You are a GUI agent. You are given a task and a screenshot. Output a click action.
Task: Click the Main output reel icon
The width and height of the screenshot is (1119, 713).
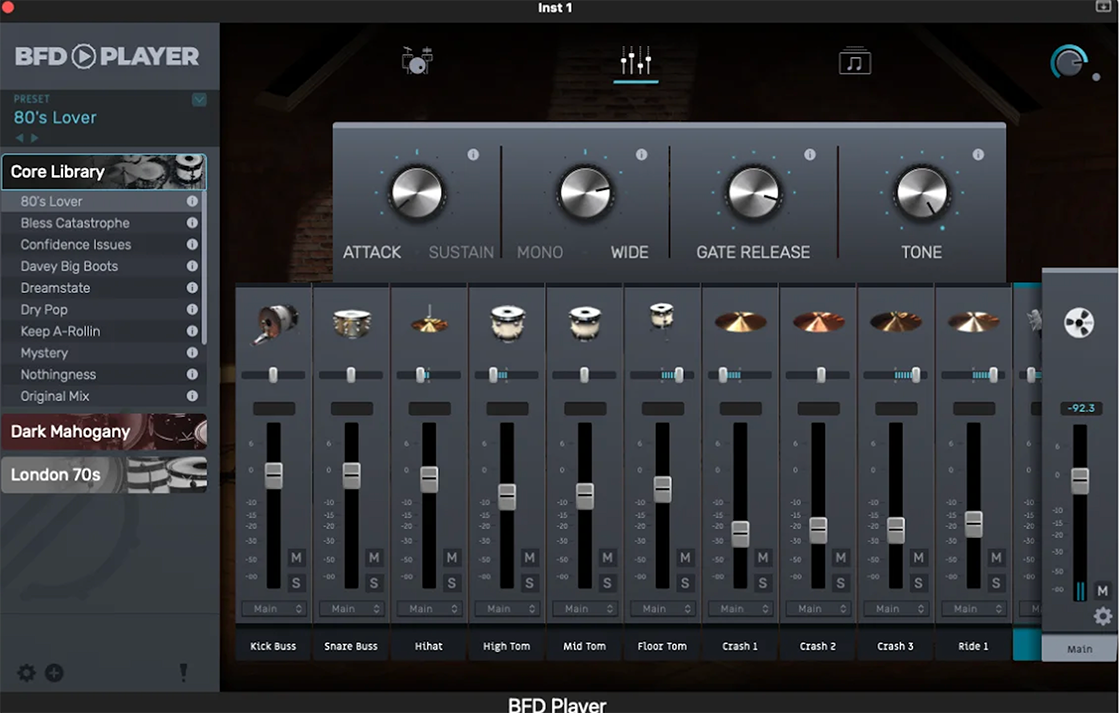[1078, 323]
